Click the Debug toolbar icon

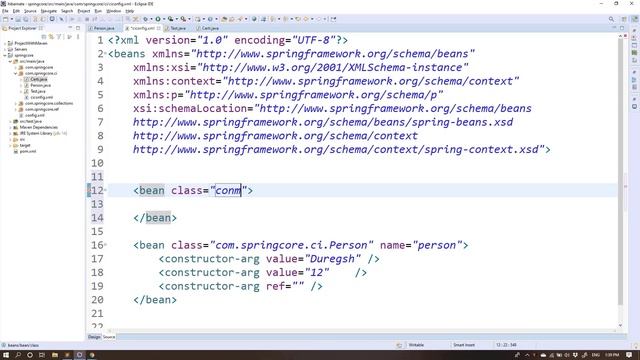tap(145, 19)
